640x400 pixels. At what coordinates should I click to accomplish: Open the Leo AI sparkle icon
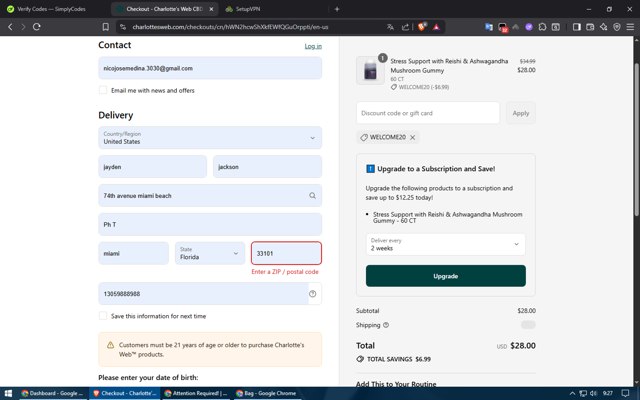pos(604,27)
